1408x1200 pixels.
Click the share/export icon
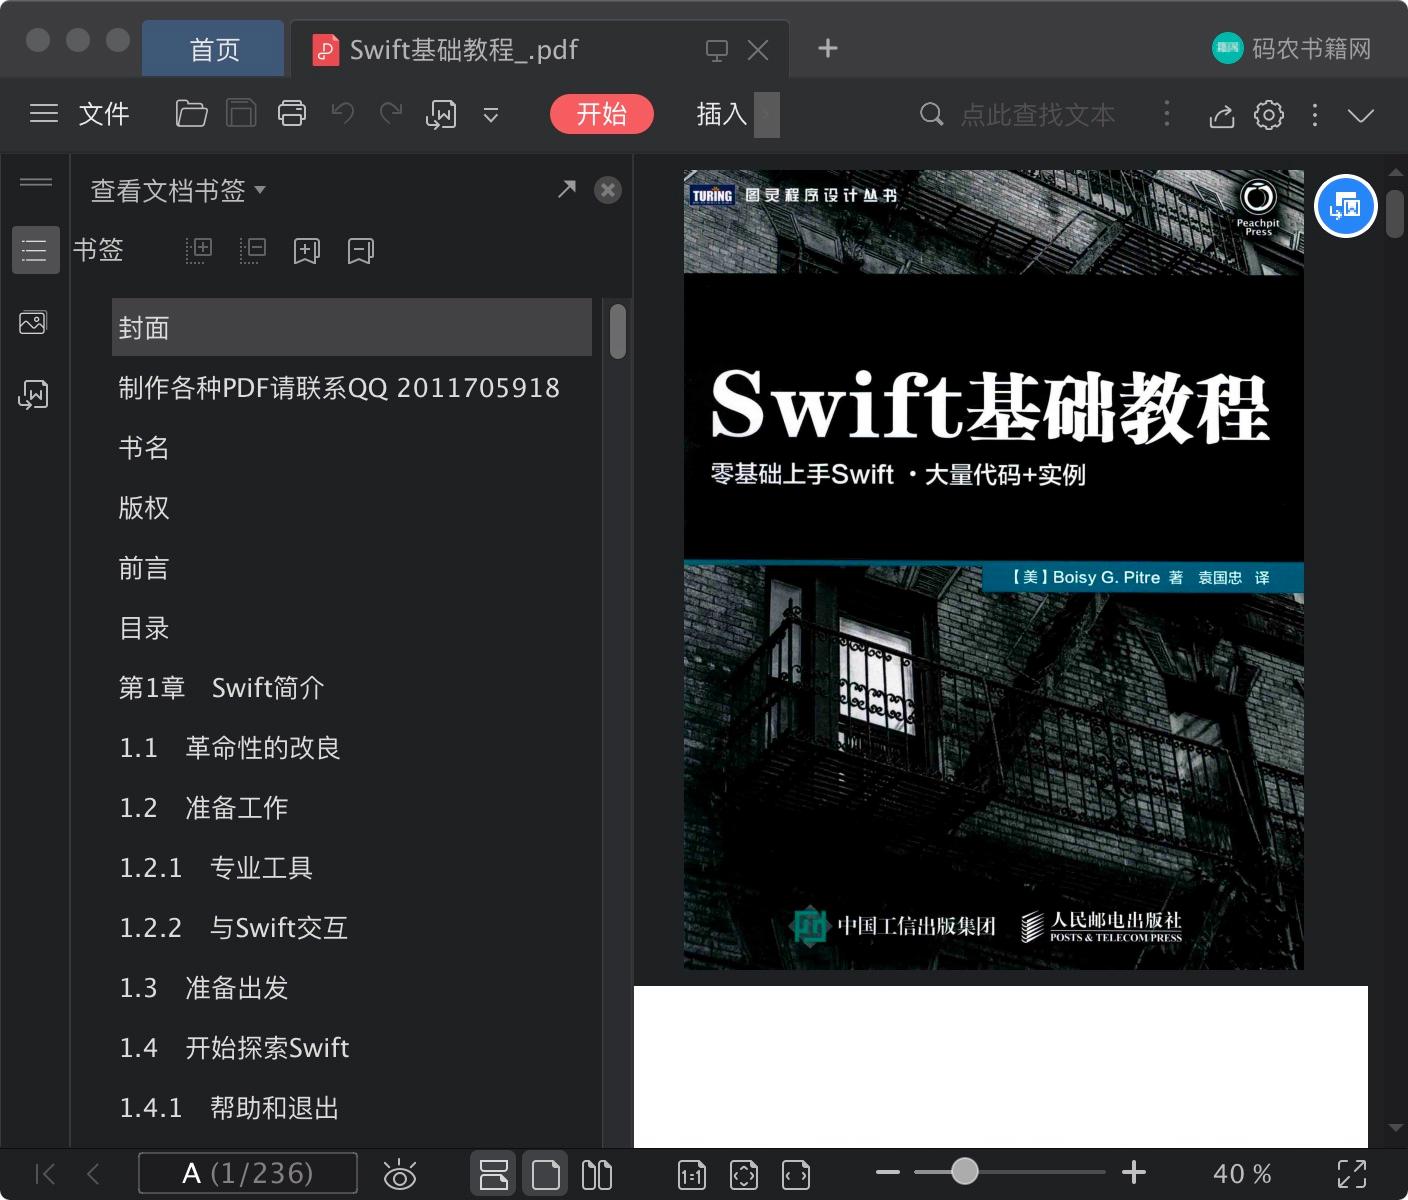(x=1222, y=115)
